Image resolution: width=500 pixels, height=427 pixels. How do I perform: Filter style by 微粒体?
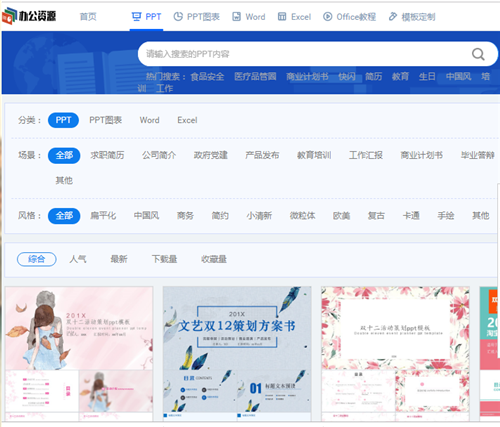click(302, 216)
